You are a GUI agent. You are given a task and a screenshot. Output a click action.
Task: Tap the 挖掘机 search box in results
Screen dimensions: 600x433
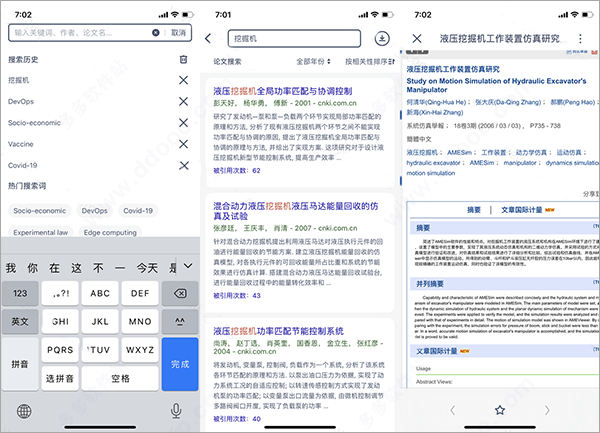tap(294, 38)
